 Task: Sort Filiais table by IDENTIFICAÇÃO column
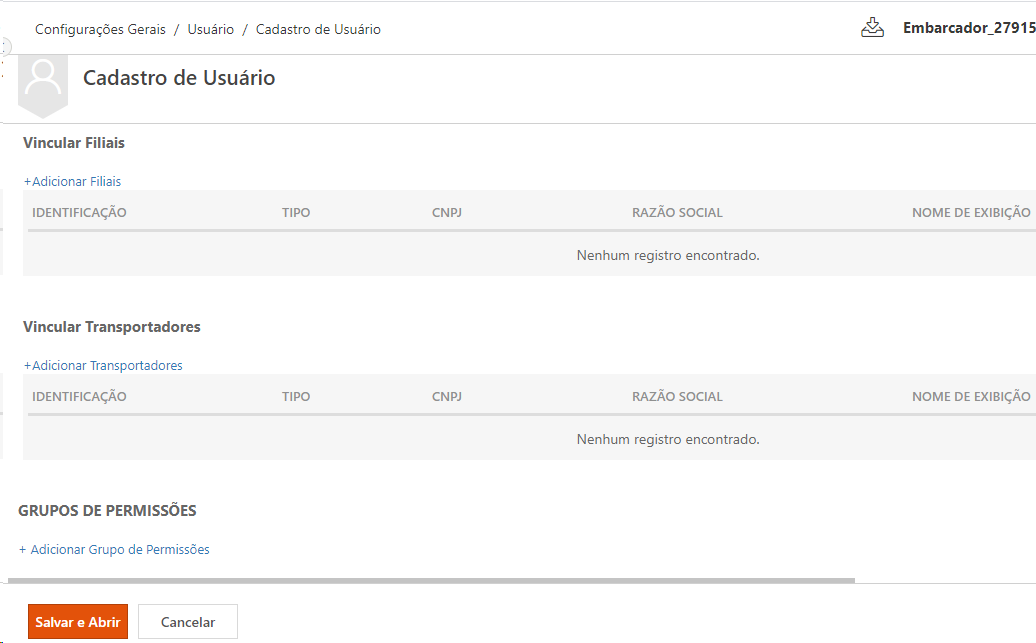point(79,212)
